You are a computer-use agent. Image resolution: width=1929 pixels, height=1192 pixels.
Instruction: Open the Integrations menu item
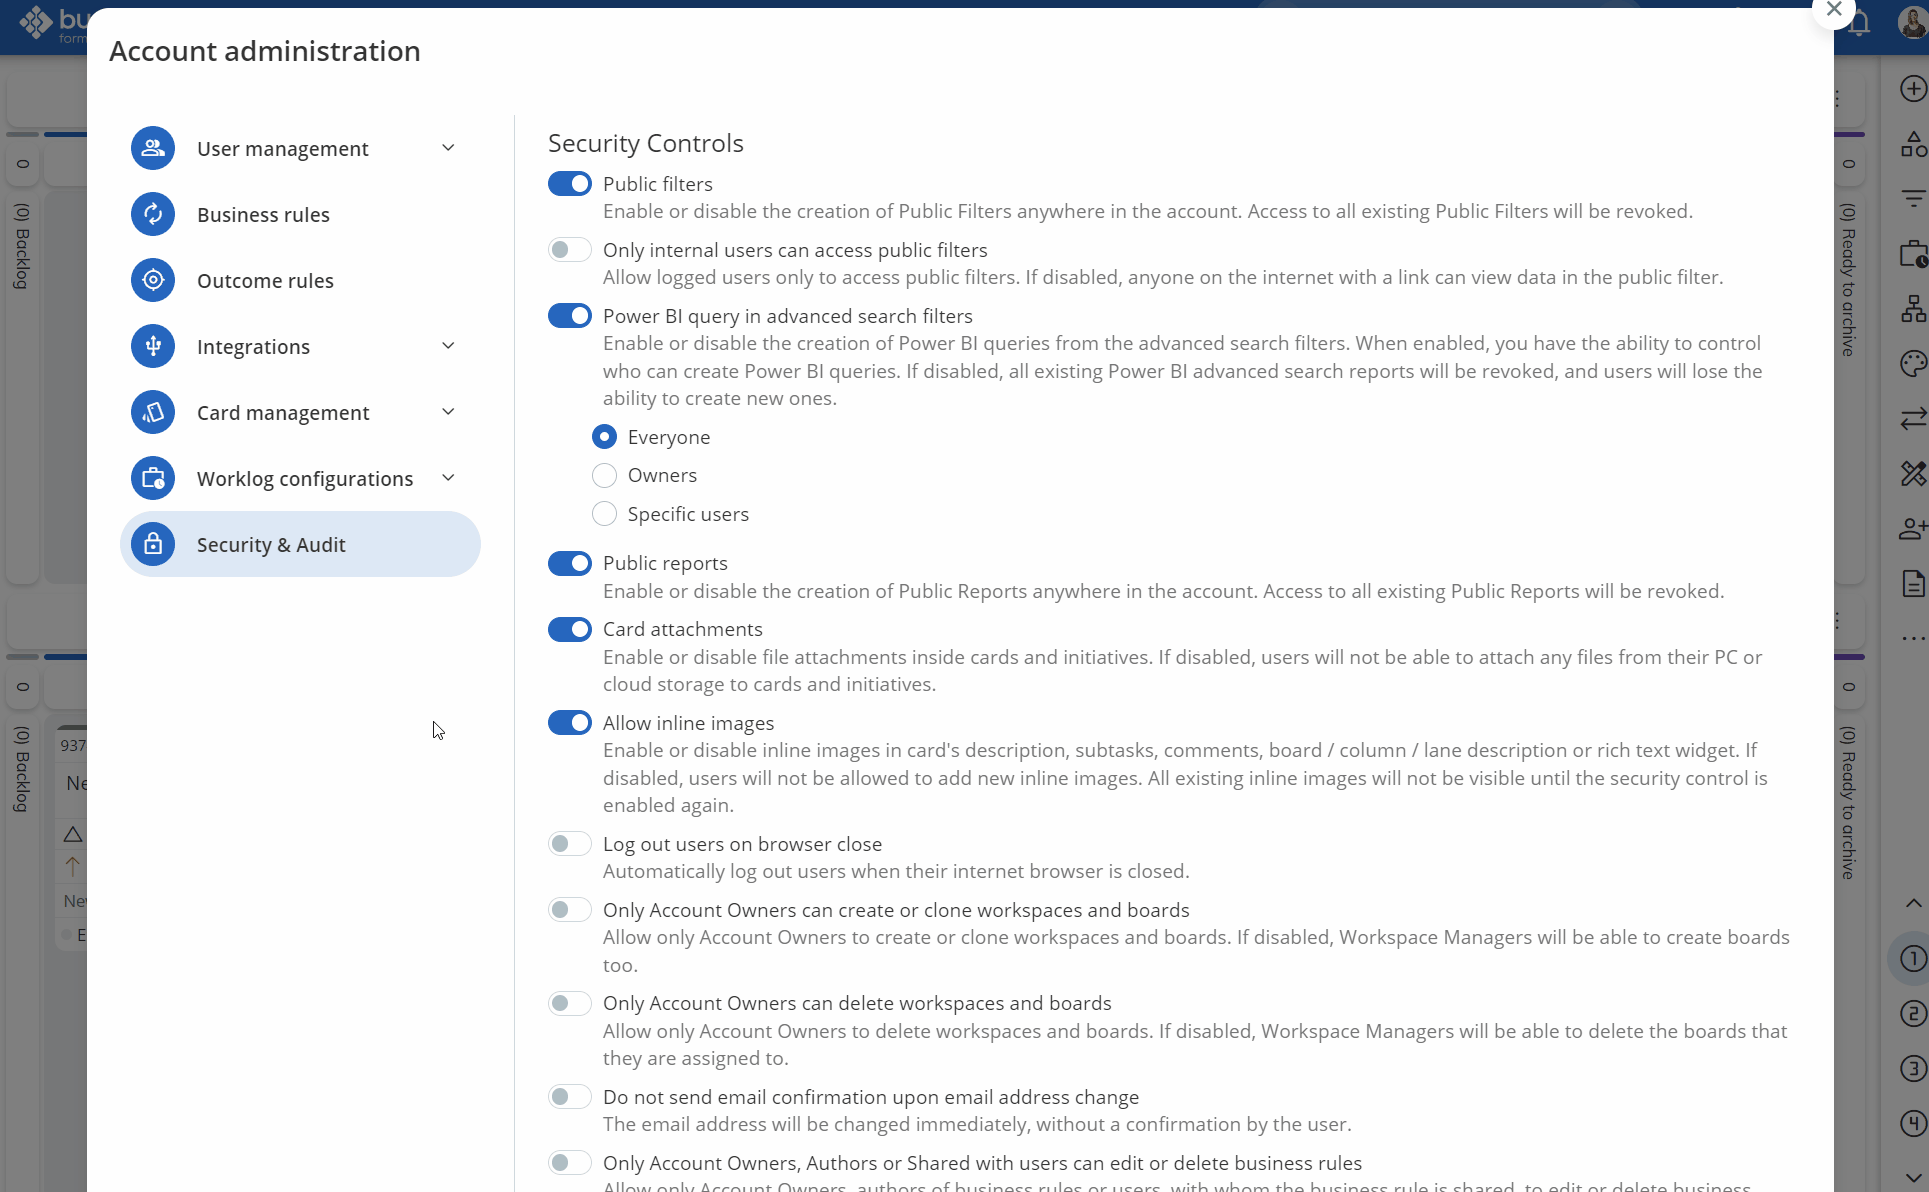pos(300,346)
